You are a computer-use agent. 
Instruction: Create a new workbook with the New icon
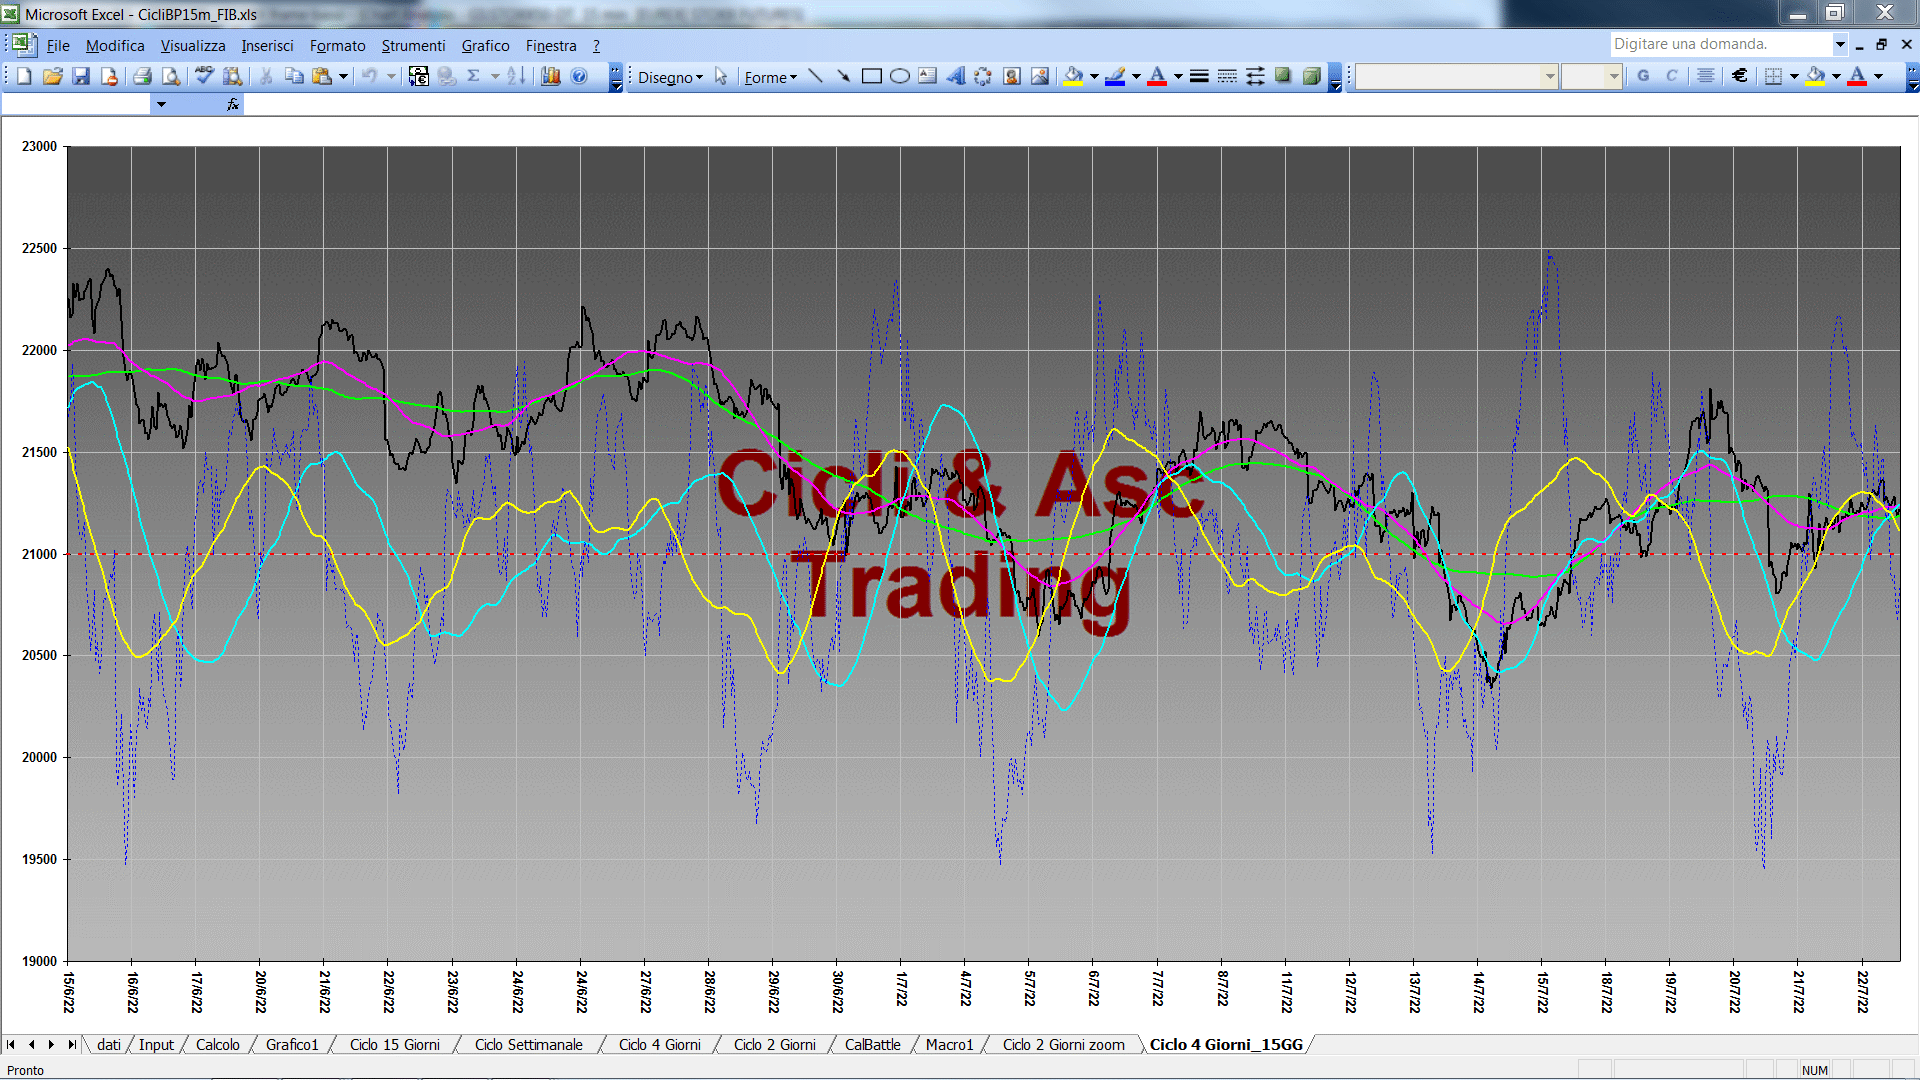click(x=24, y=76)
